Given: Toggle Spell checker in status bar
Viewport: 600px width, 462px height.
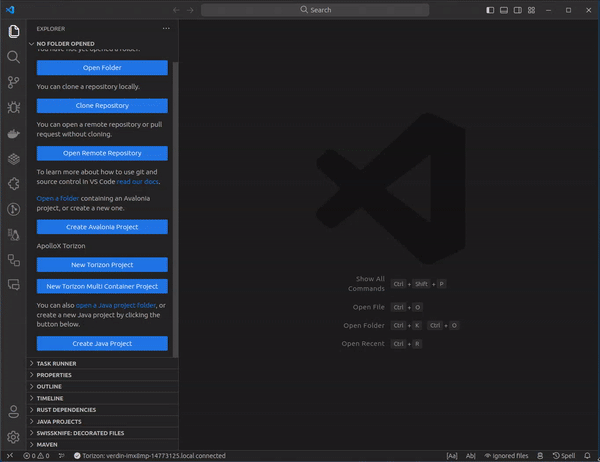Looking at the screenshot, I should pyautogui.click(x=564, y=455).
